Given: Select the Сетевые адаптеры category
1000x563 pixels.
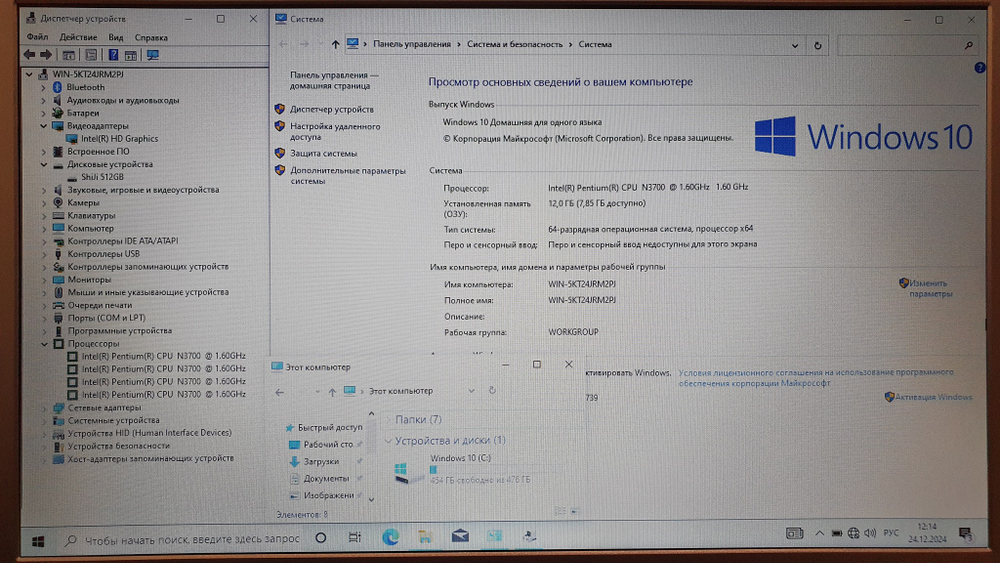Looking at the screenshot, I should 104,407.
